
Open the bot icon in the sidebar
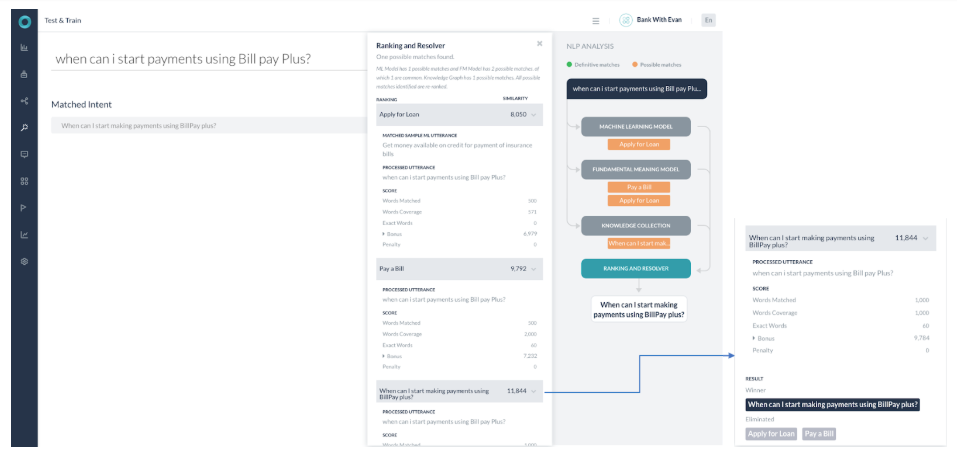(24, 74)
